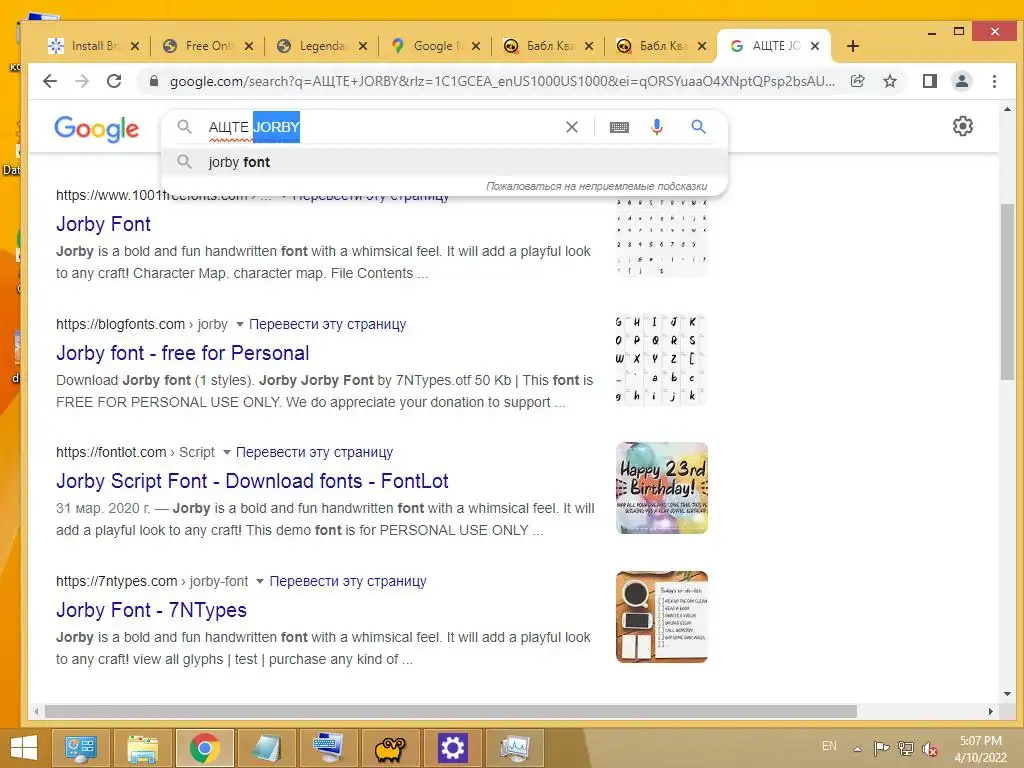Go to the Google homepage logo
The height and width of the screenshot is (768, 1024).
(x=96, y=129)
